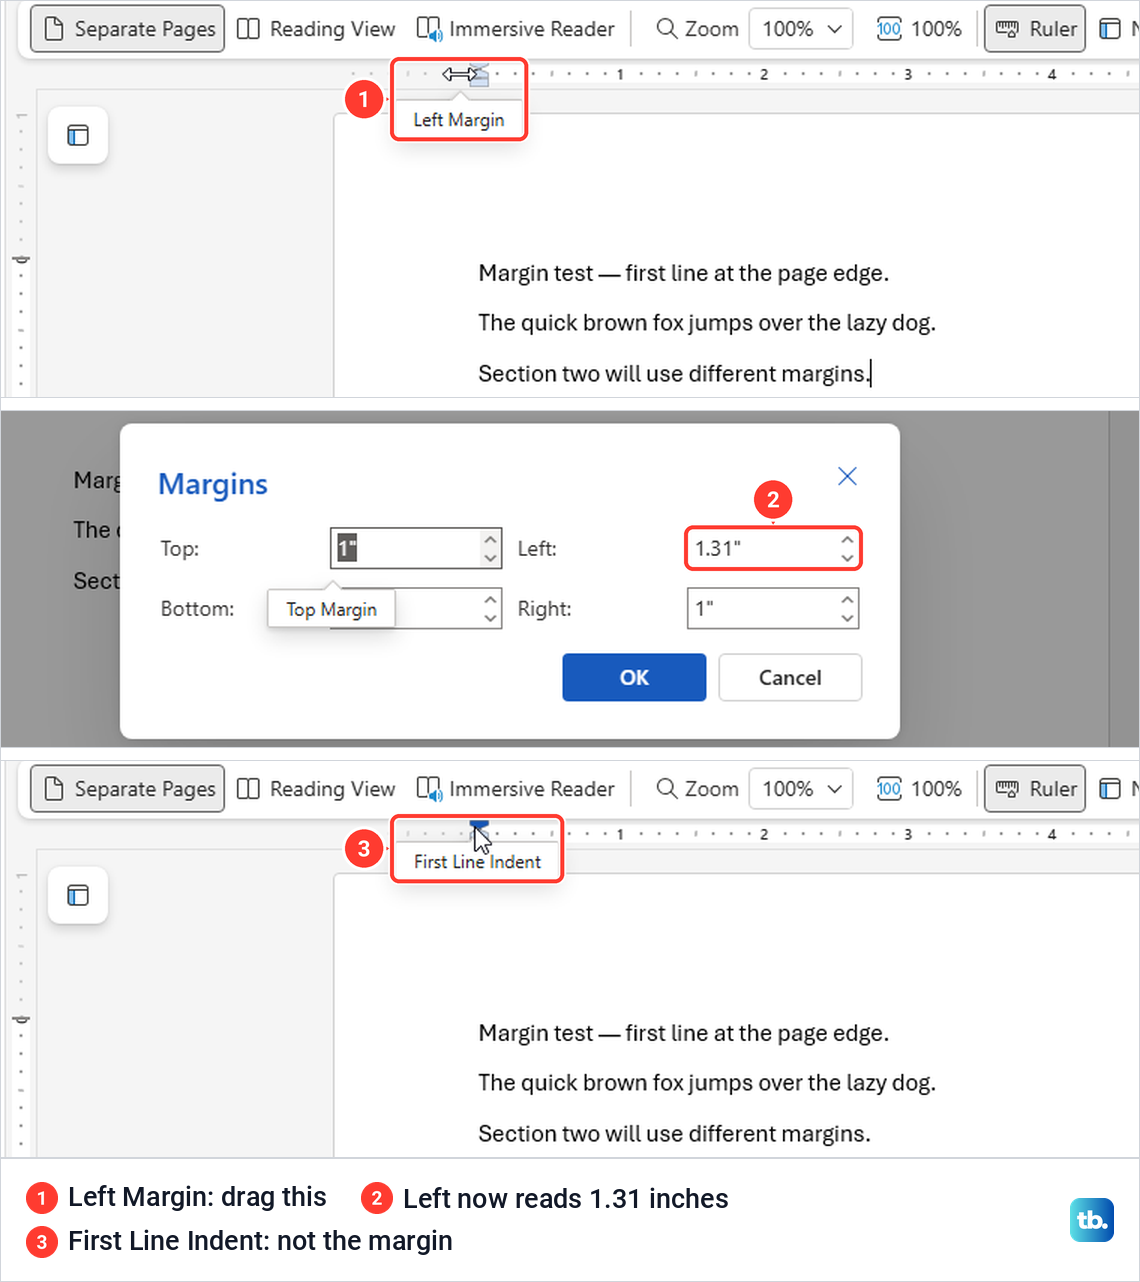Open the 100% zoom dropdown in the lower toolbar
Viewport: 1140px width, 1282px height.
[x=801, y=789]
